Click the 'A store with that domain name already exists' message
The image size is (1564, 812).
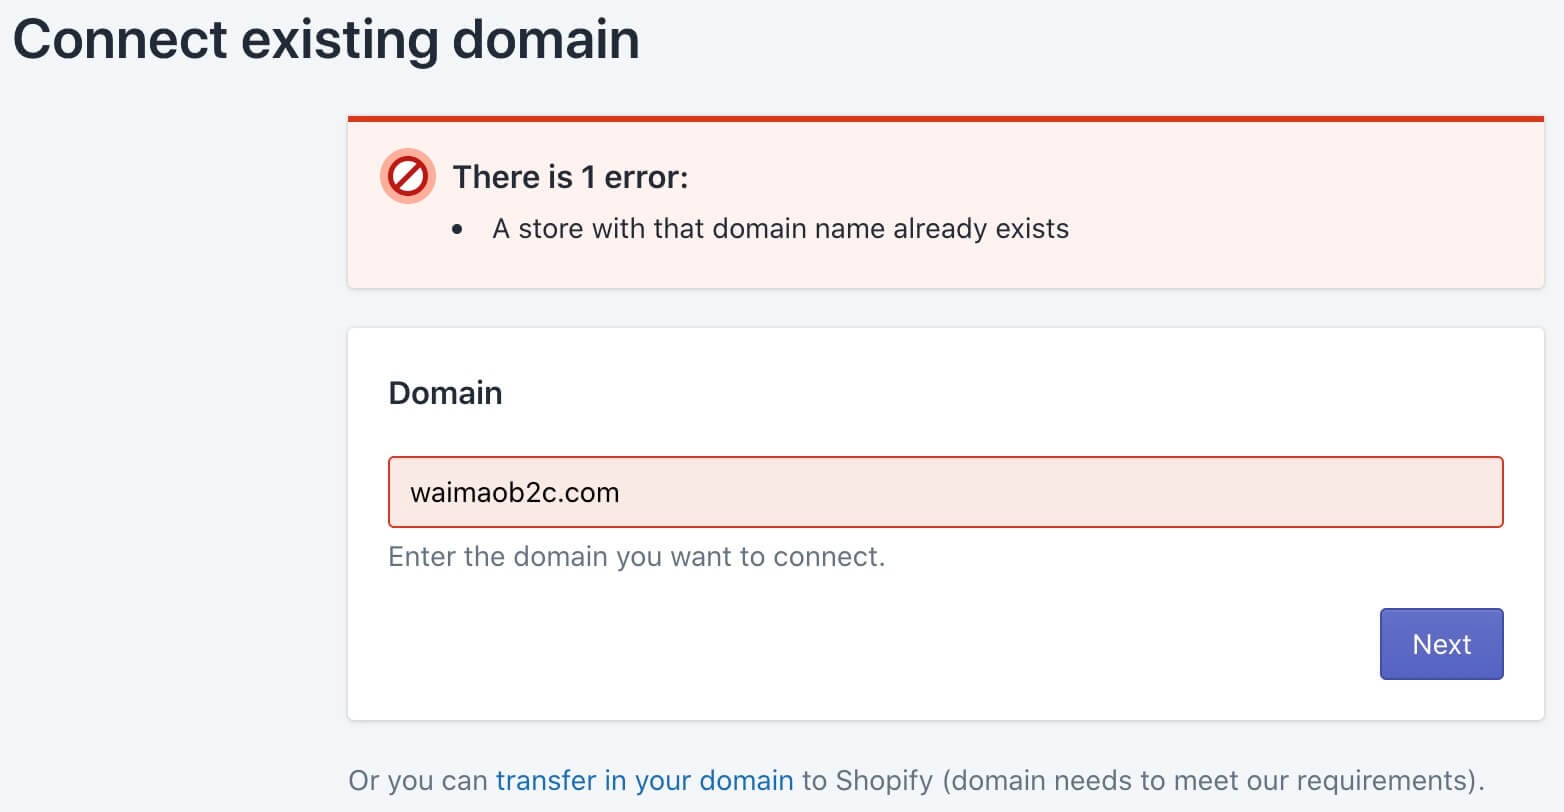click(x=780, y=229)
